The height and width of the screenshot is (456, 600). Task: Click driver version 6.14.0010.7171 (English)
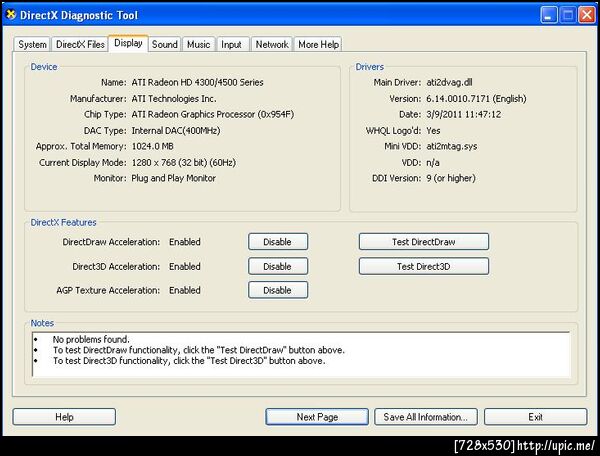[476, 99]
